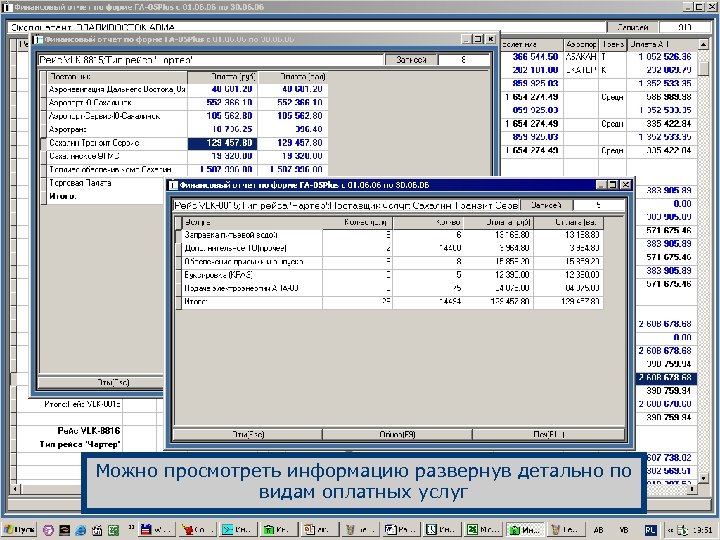Click the AB indicator in the tray area

(598, 529)
